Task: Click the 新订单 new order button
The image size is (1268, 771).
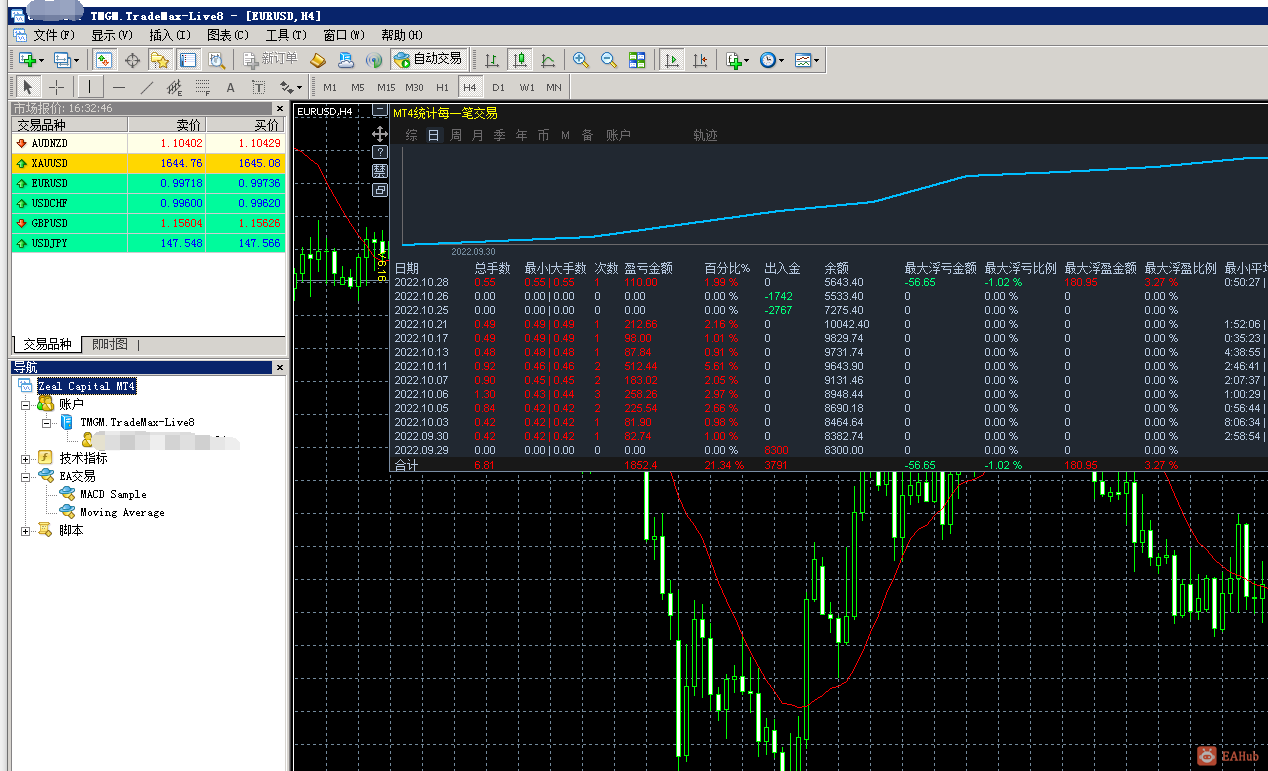Action: click(x=270, y=60)
